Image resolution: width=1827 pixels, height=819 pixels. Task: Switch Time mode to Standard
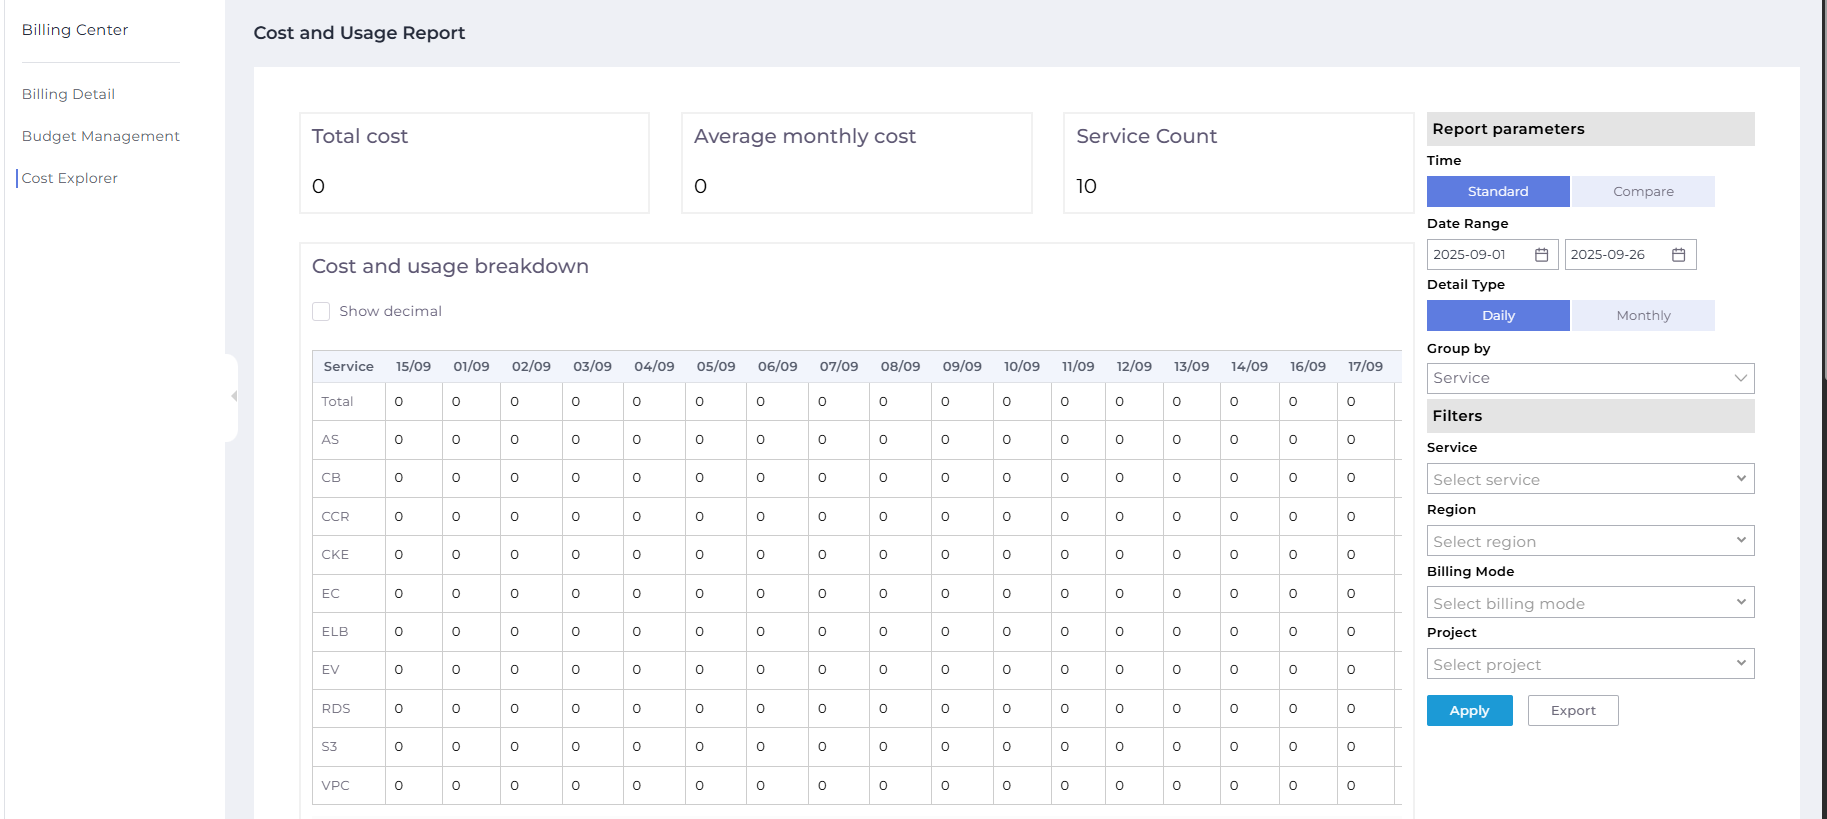[1498, 191]
